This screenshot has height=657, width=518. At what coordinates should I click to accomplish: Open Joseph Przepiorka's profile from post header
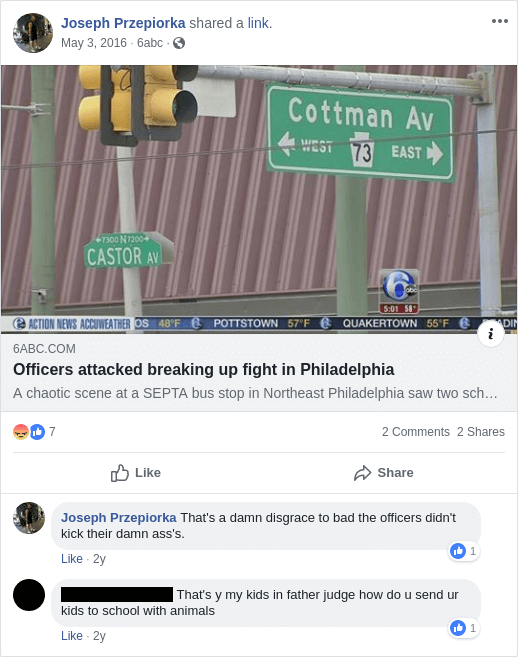[x=123, y=23]
